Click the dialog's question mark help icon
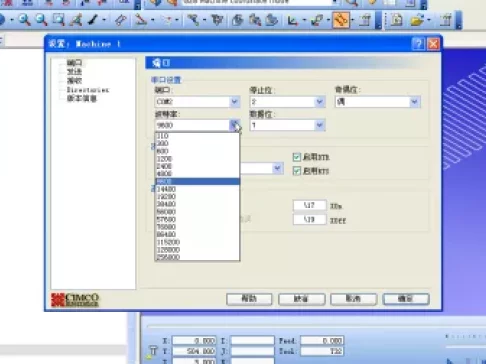The height and width of the screenshot is (364, 486). click(x=418, y=44)
